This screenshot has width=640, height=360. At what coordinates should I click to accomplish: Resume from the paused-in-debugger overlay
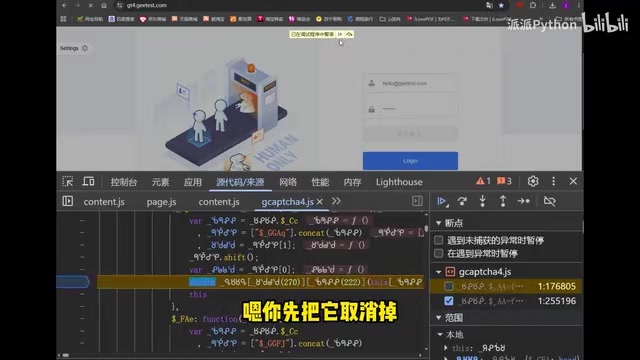pos(340,34)
